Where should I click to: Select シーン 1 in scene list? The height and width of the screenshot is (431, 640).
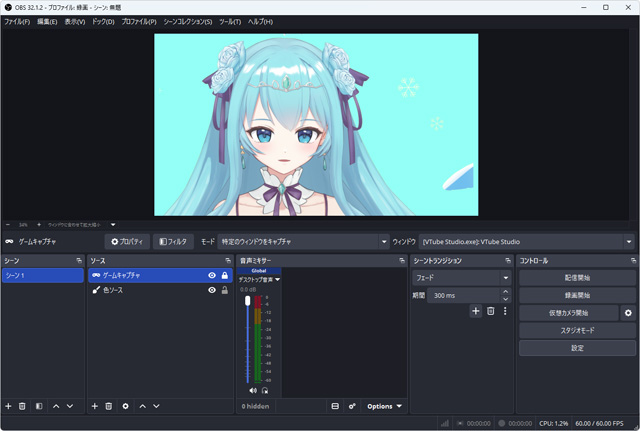[x=43, y=275]
